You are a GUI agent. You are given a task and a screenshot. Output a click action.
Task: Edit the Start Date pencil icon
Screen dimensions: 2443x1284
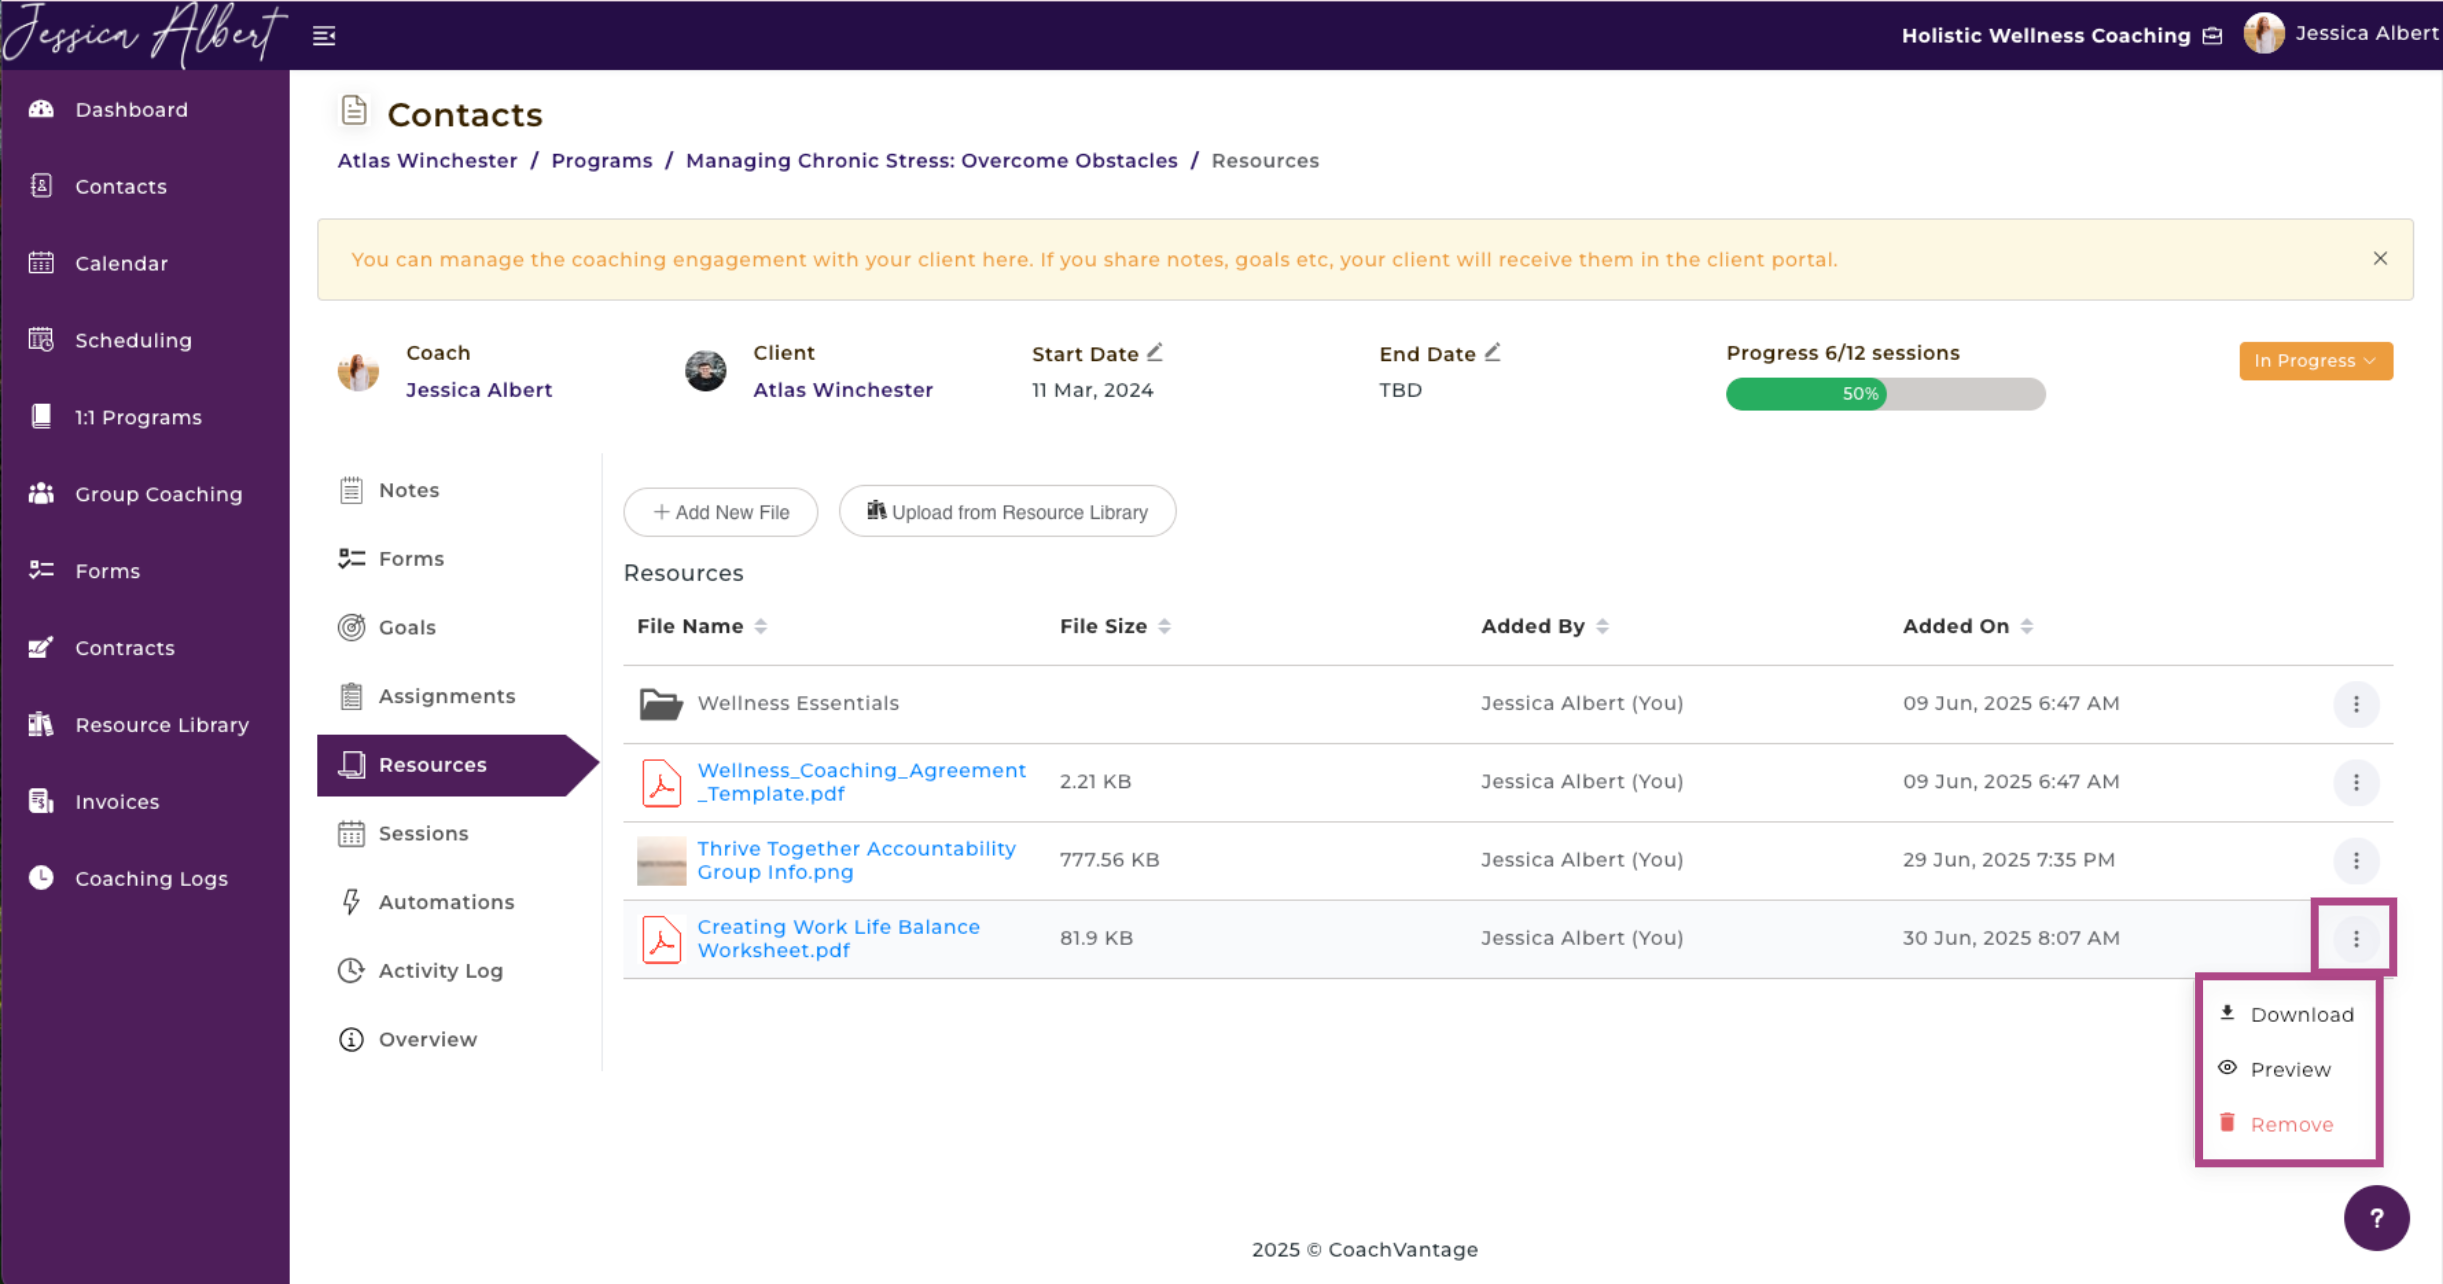(x=1155, y=352)
